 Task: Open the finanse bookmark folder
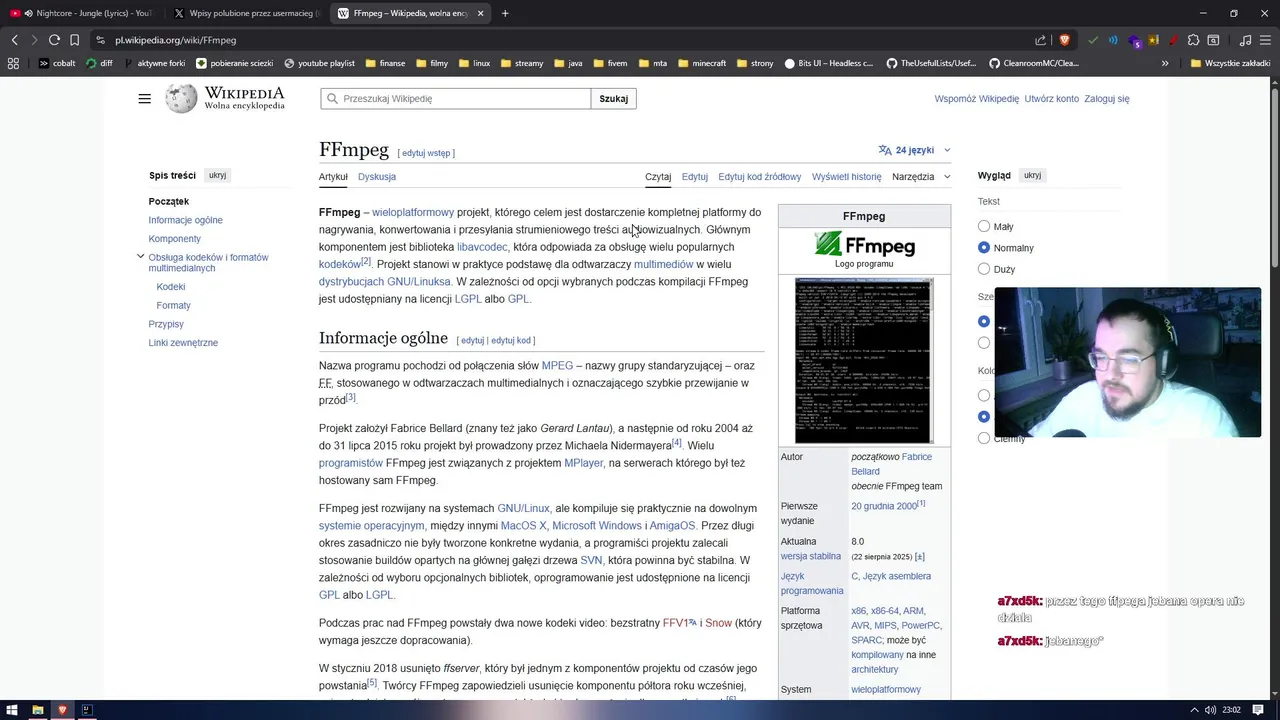coord(385,63)
